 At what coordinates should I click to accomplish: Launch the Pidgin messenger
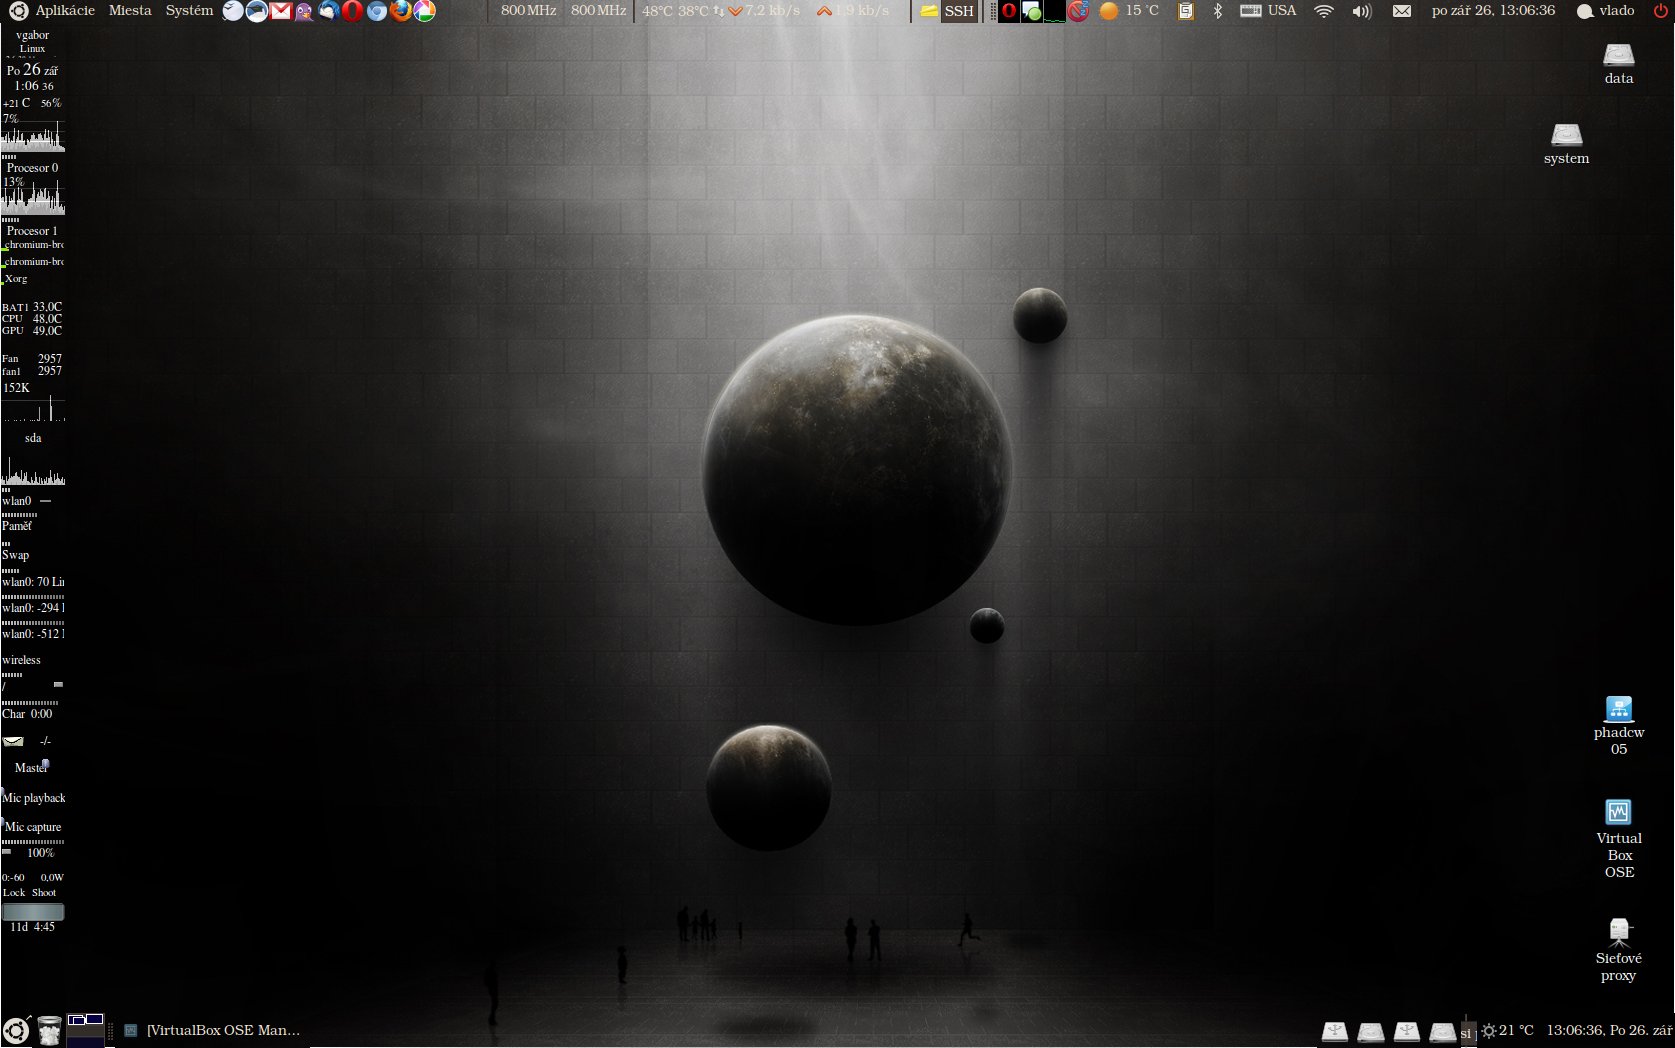(304, 11)
